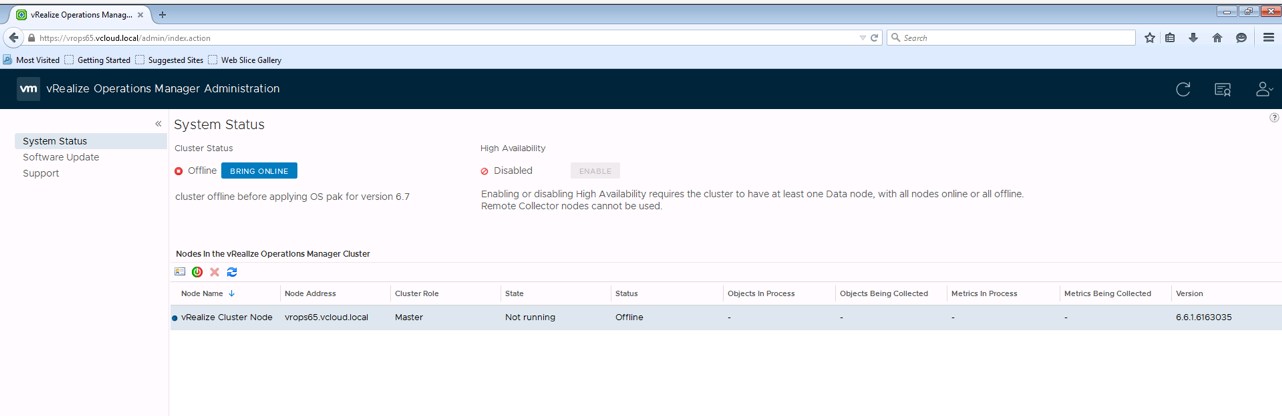Click the chat smiley icon in browser toolbar
The height and width of the screenshot is (416, 1282).
coord(1241,38)
